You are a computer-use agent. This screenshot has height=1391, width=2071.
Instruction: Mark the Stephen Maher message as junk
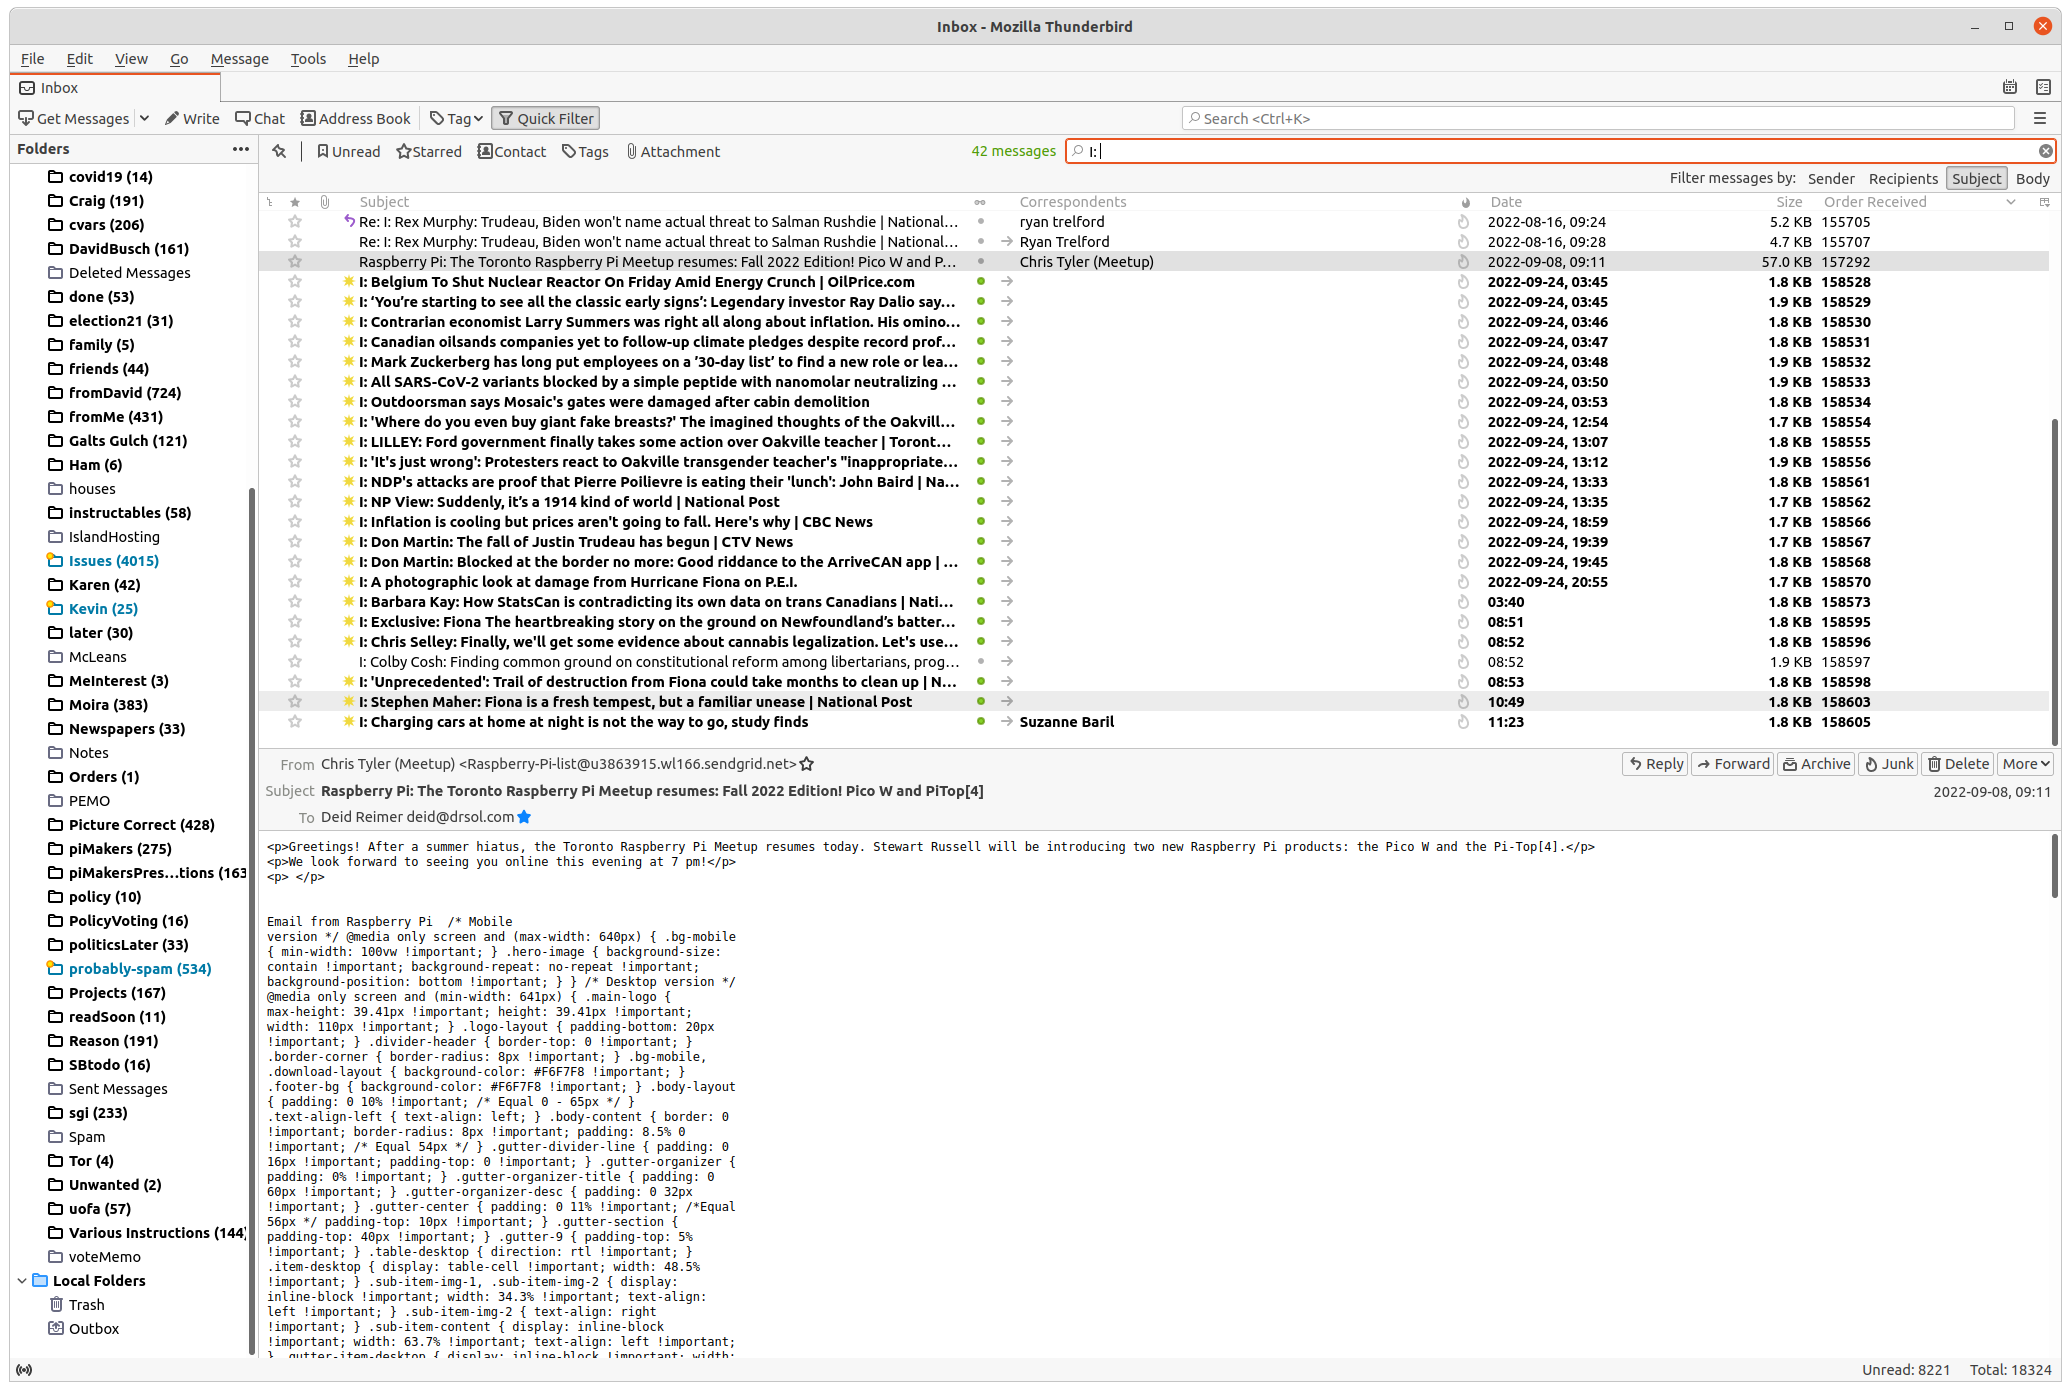(1463, 702)
